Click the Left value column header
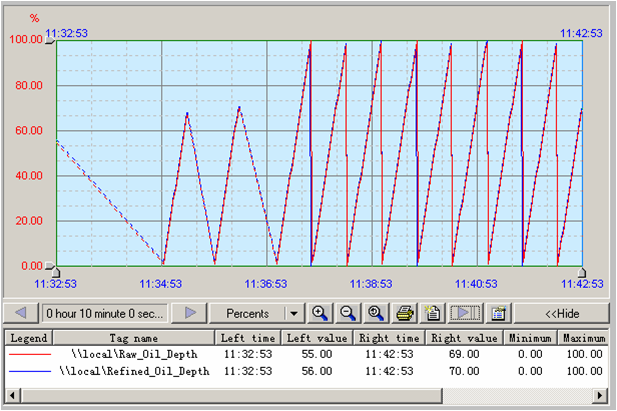The width and height of the screenshot is (617, 411). click(x=317, y=338)
